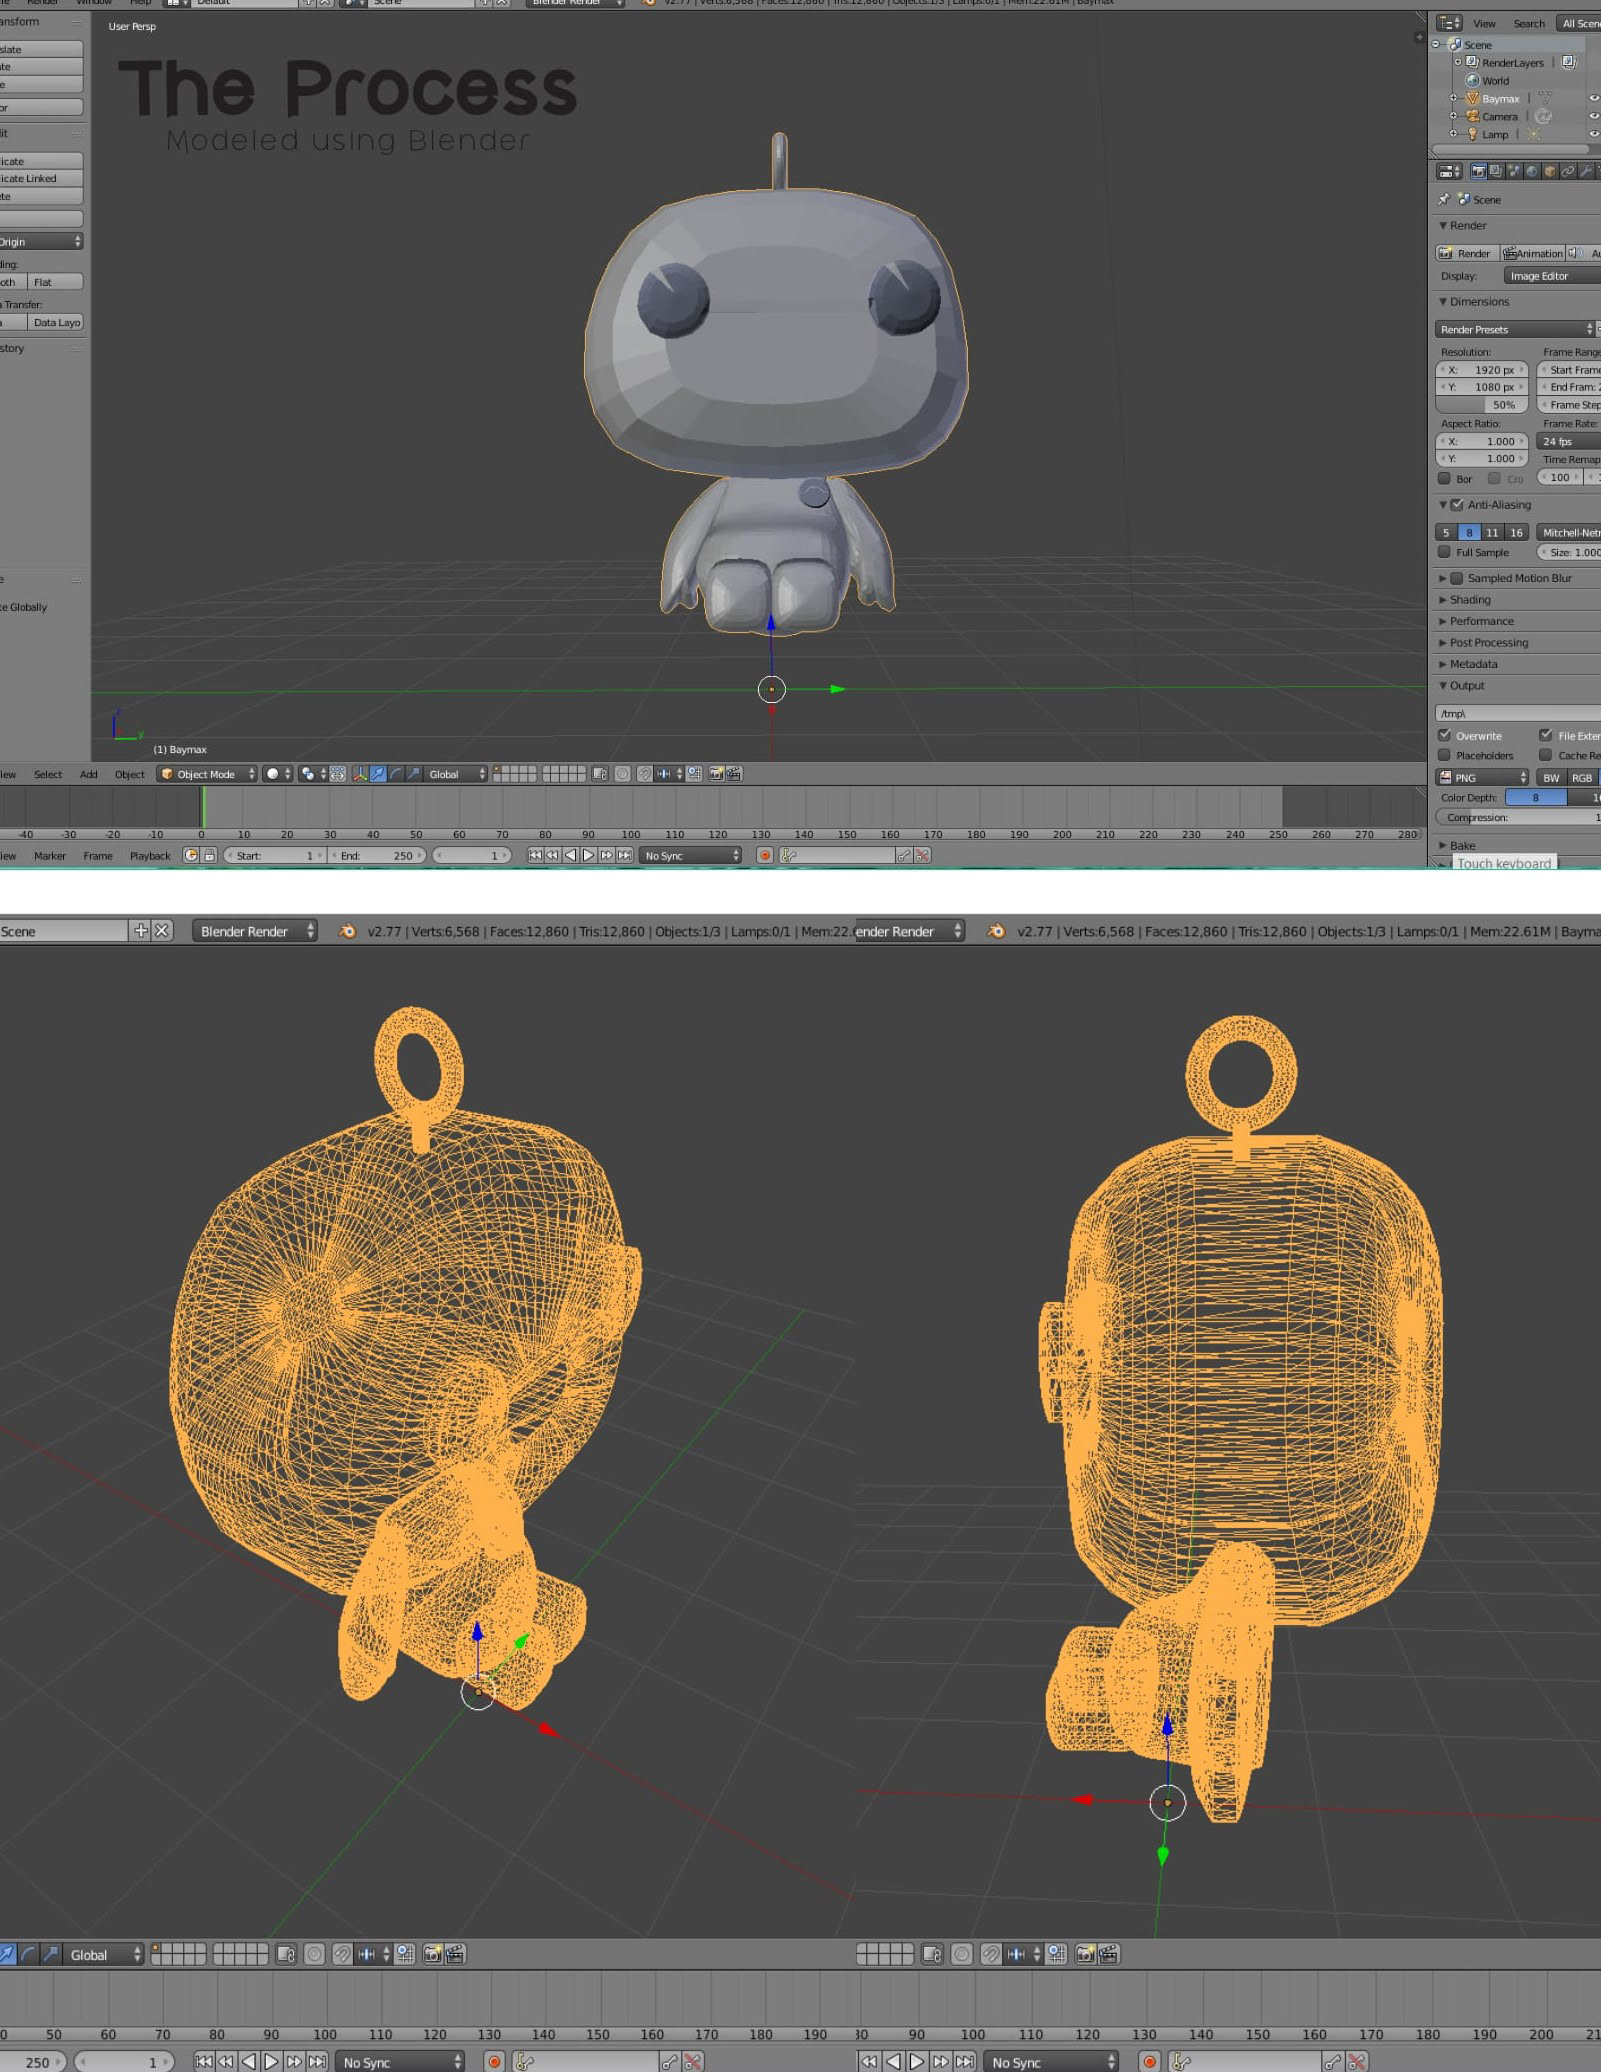This screenshot has height=2072, width=1601.
Task: Click the OpenGL render image icon in top window
Action: [x=716, y=774]
